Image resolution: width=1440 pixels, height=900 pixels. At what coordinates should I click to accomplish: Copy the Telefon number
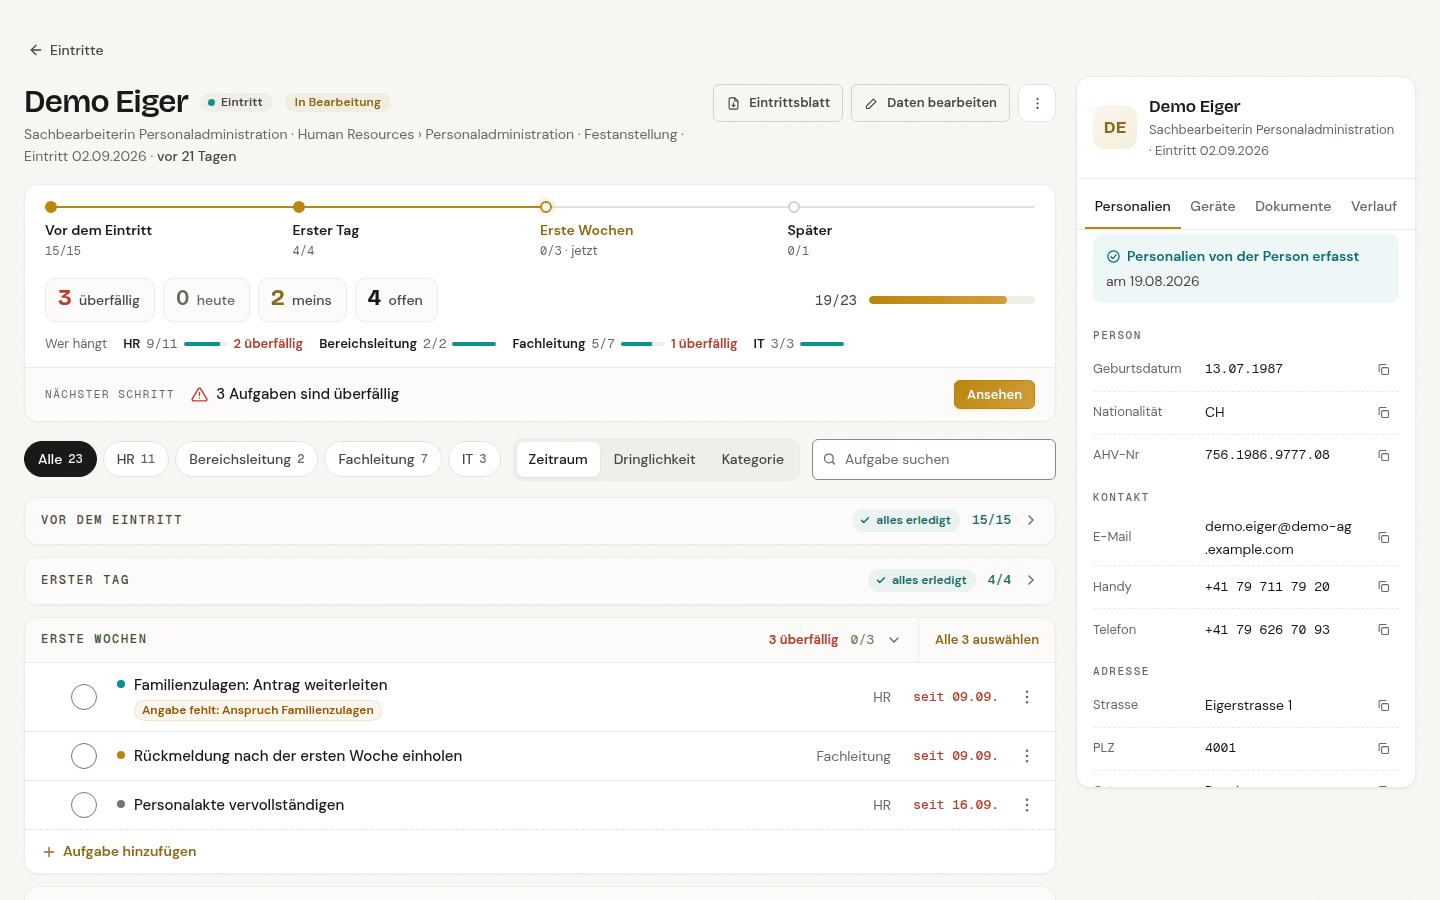pyautogui.click(x=1384, y=630)
